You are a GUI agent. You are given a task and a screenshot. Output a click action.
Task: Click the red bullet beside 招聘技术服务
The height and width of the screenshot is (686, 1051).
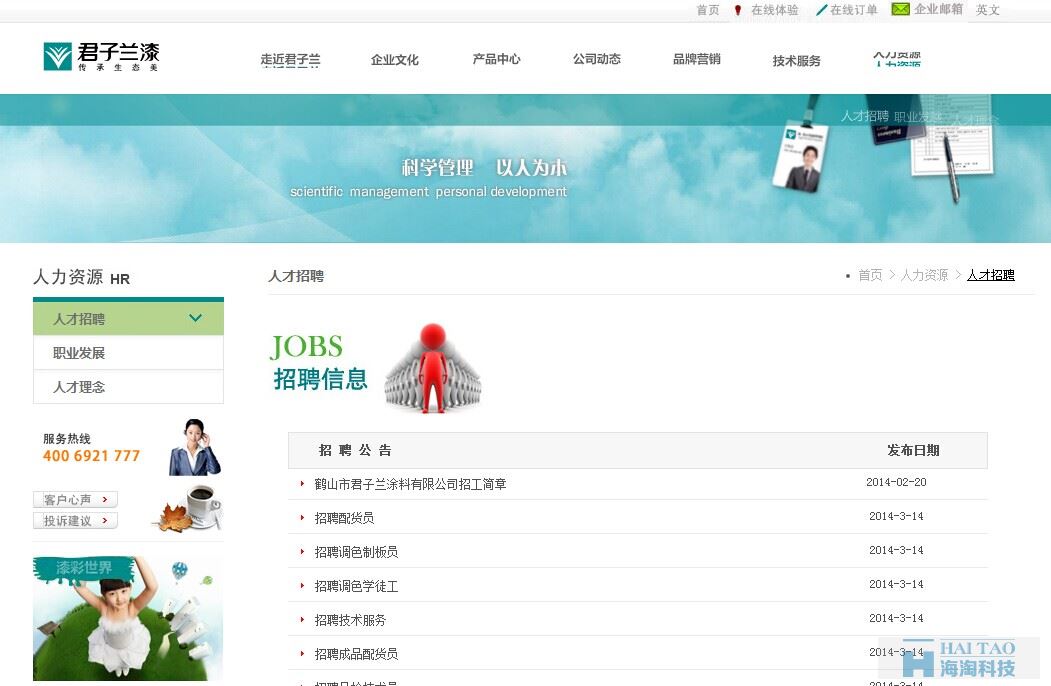302,620
